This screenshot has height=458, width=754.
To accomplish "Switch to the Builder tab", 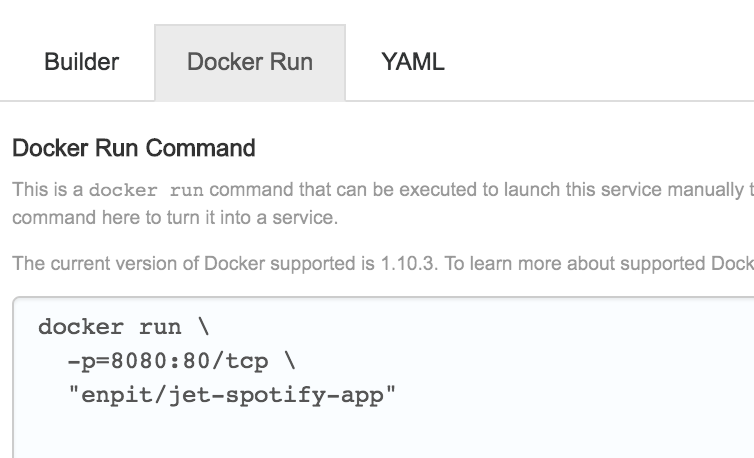I will (82, 62).
